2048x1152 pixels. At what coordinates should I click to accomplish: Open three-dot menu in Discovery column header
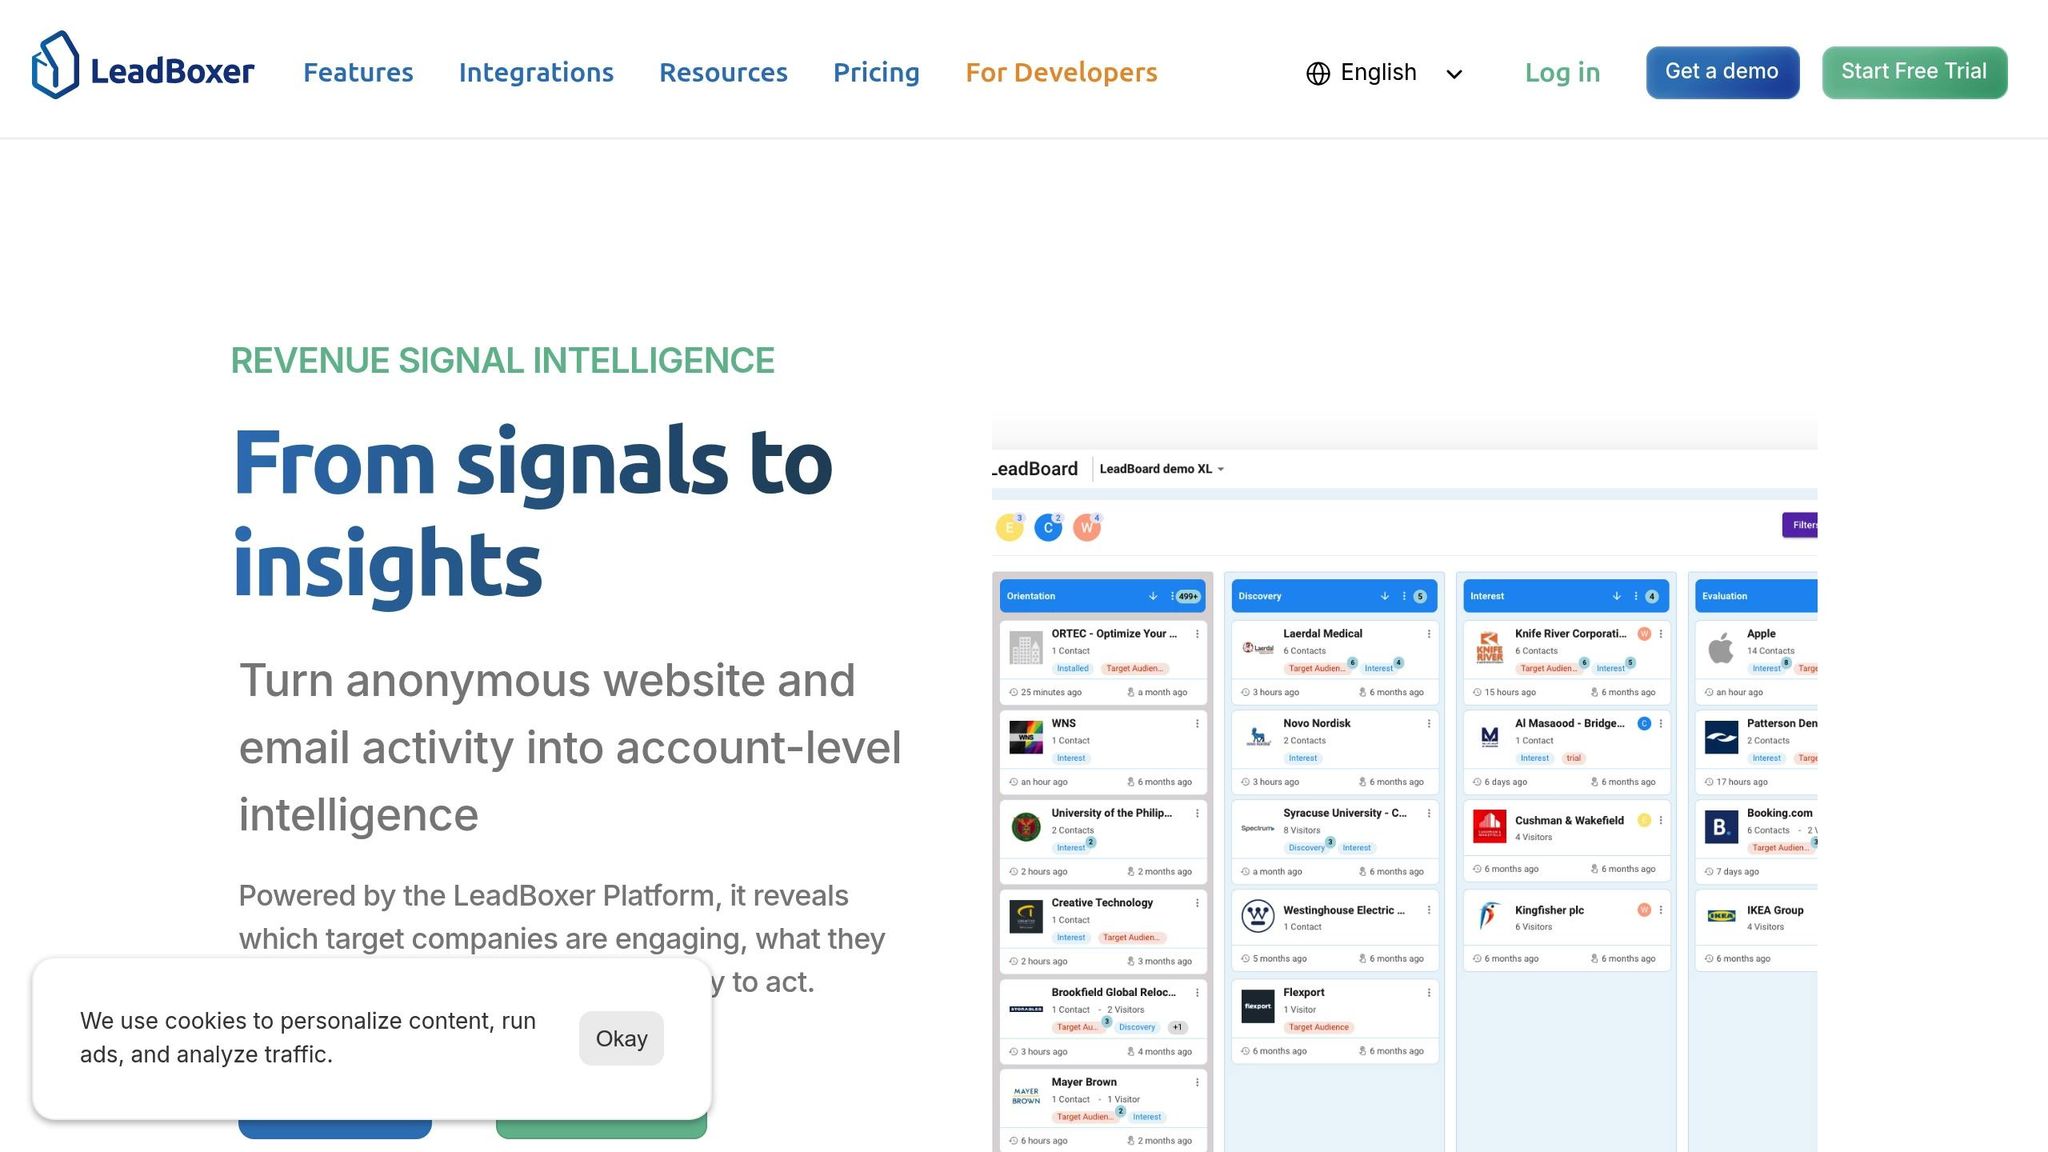point(1404,596)
